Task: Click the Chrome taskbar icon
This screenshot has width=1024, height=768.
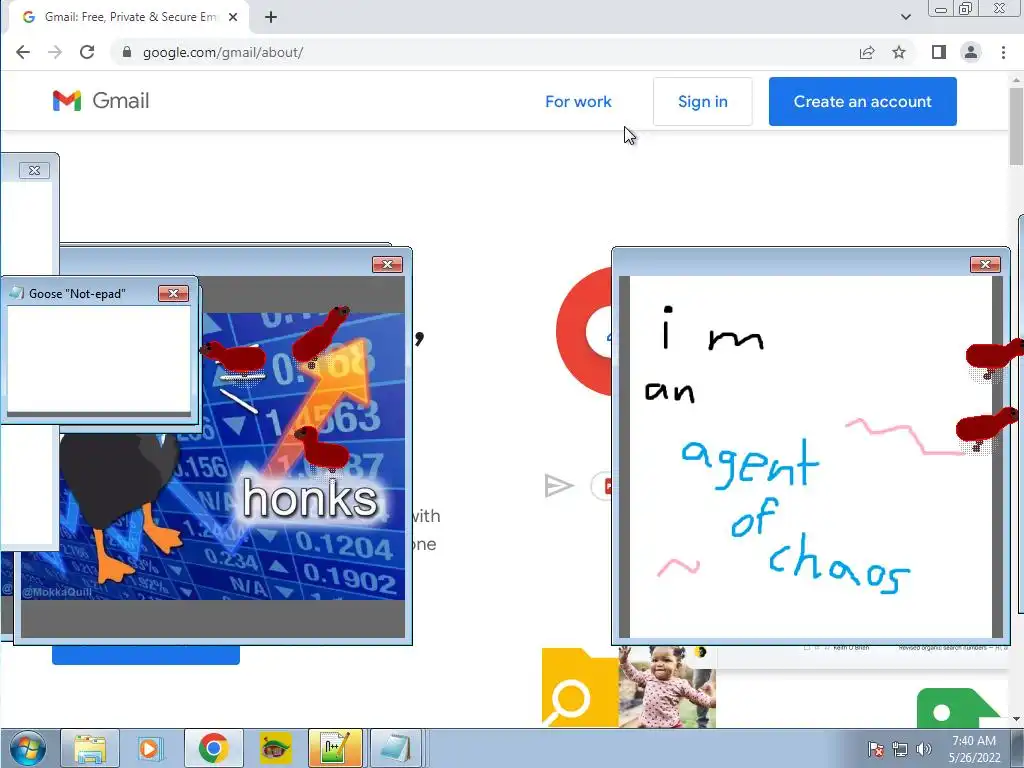Action: (x=214, y=748)
